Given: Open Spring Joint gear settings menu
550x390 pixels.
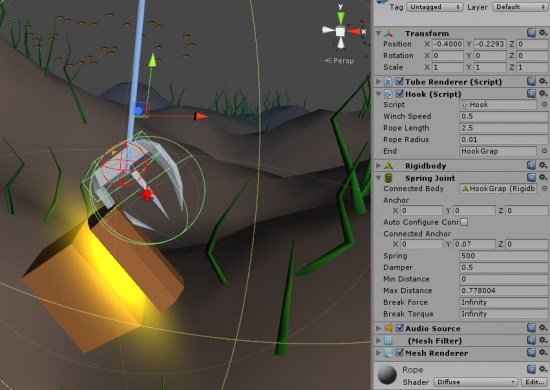Looking at the screenshot, I should click(543, 177).
